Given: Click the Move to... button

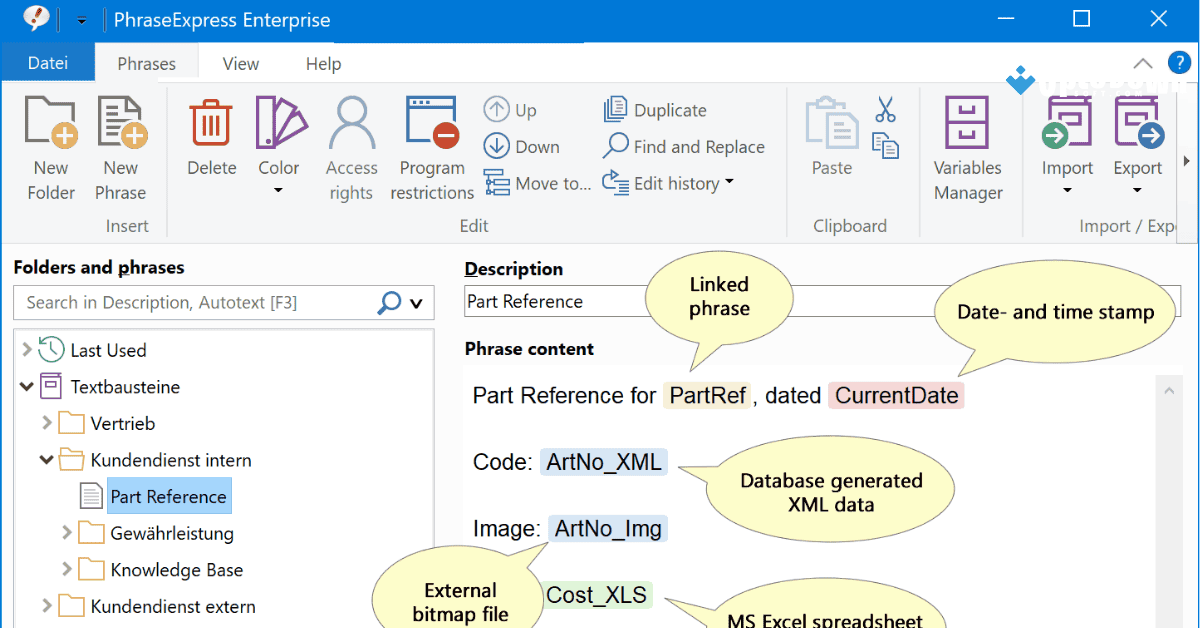Looking at the screenshot, I should (538, 183).
